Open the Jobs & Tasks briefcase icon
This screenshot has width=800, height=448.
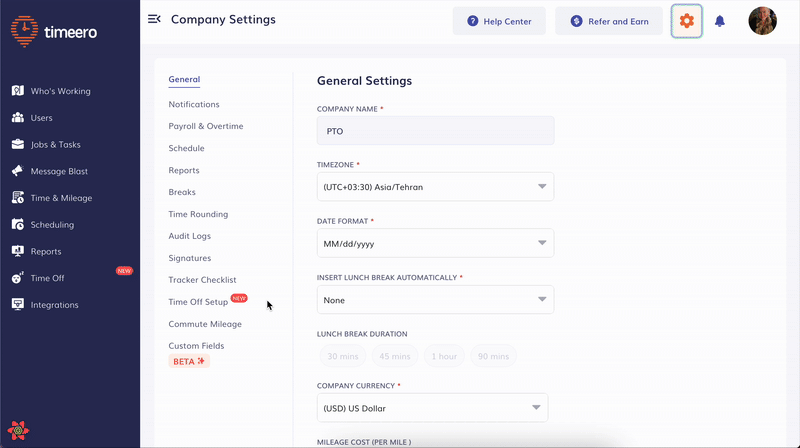pyautogui.click(x=18, y=144)
